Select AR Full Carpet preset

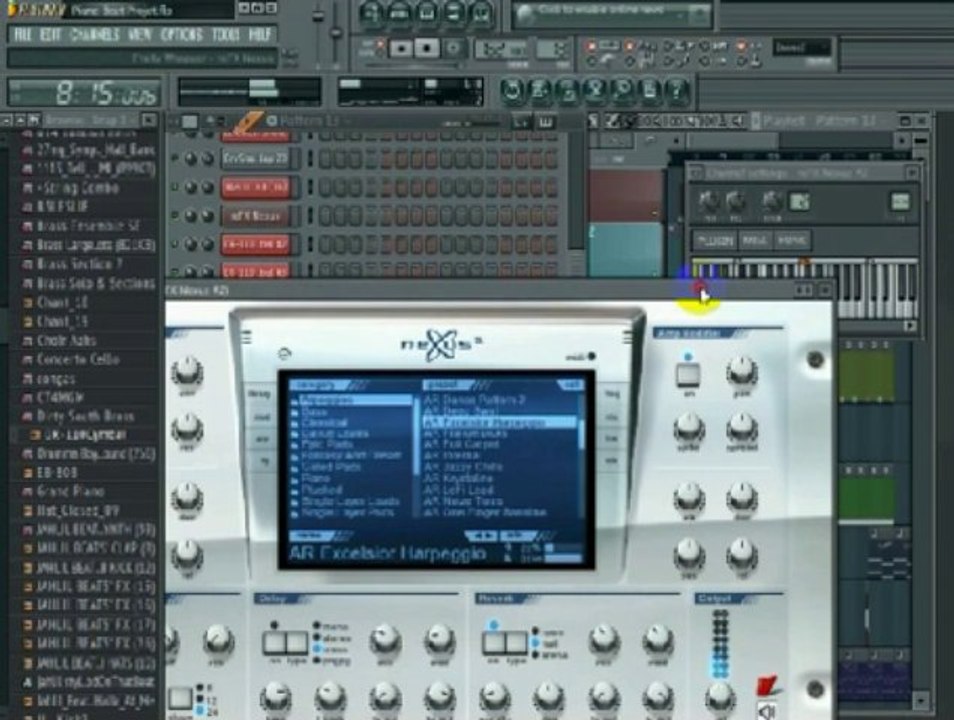pos(461,445)
